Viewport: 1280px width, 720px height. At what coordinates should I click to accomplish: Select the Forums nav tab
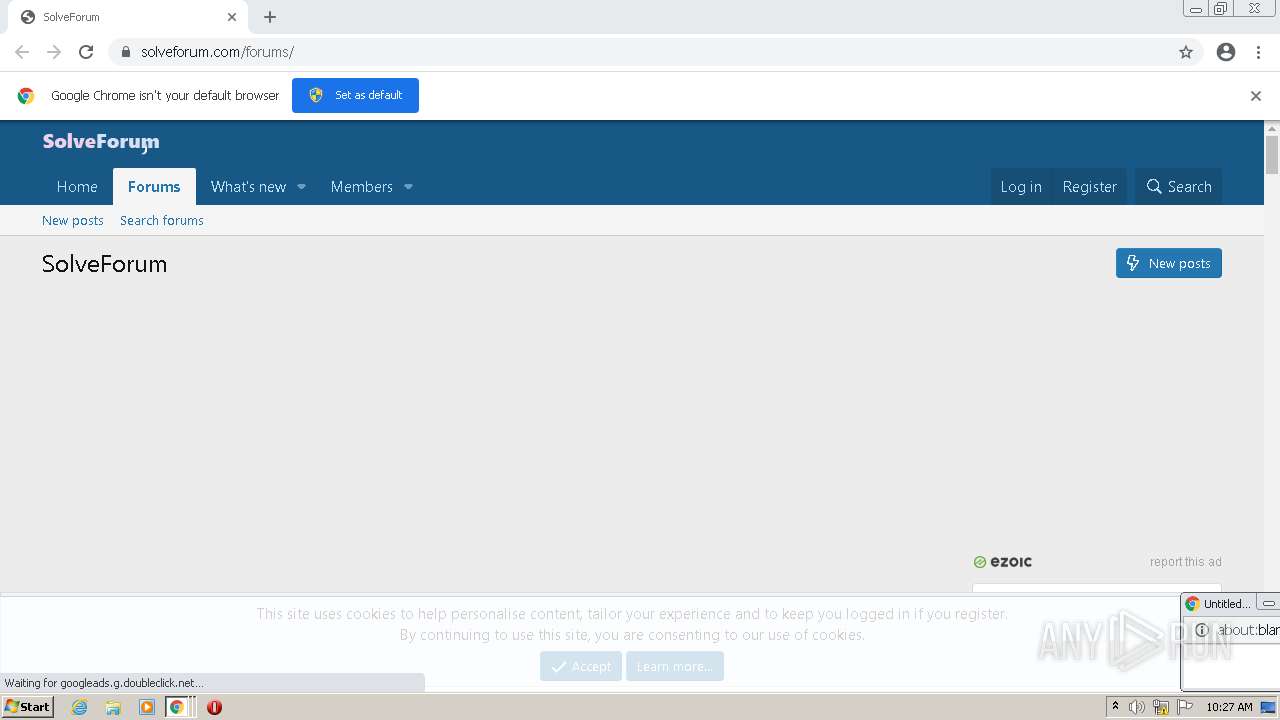154,187
